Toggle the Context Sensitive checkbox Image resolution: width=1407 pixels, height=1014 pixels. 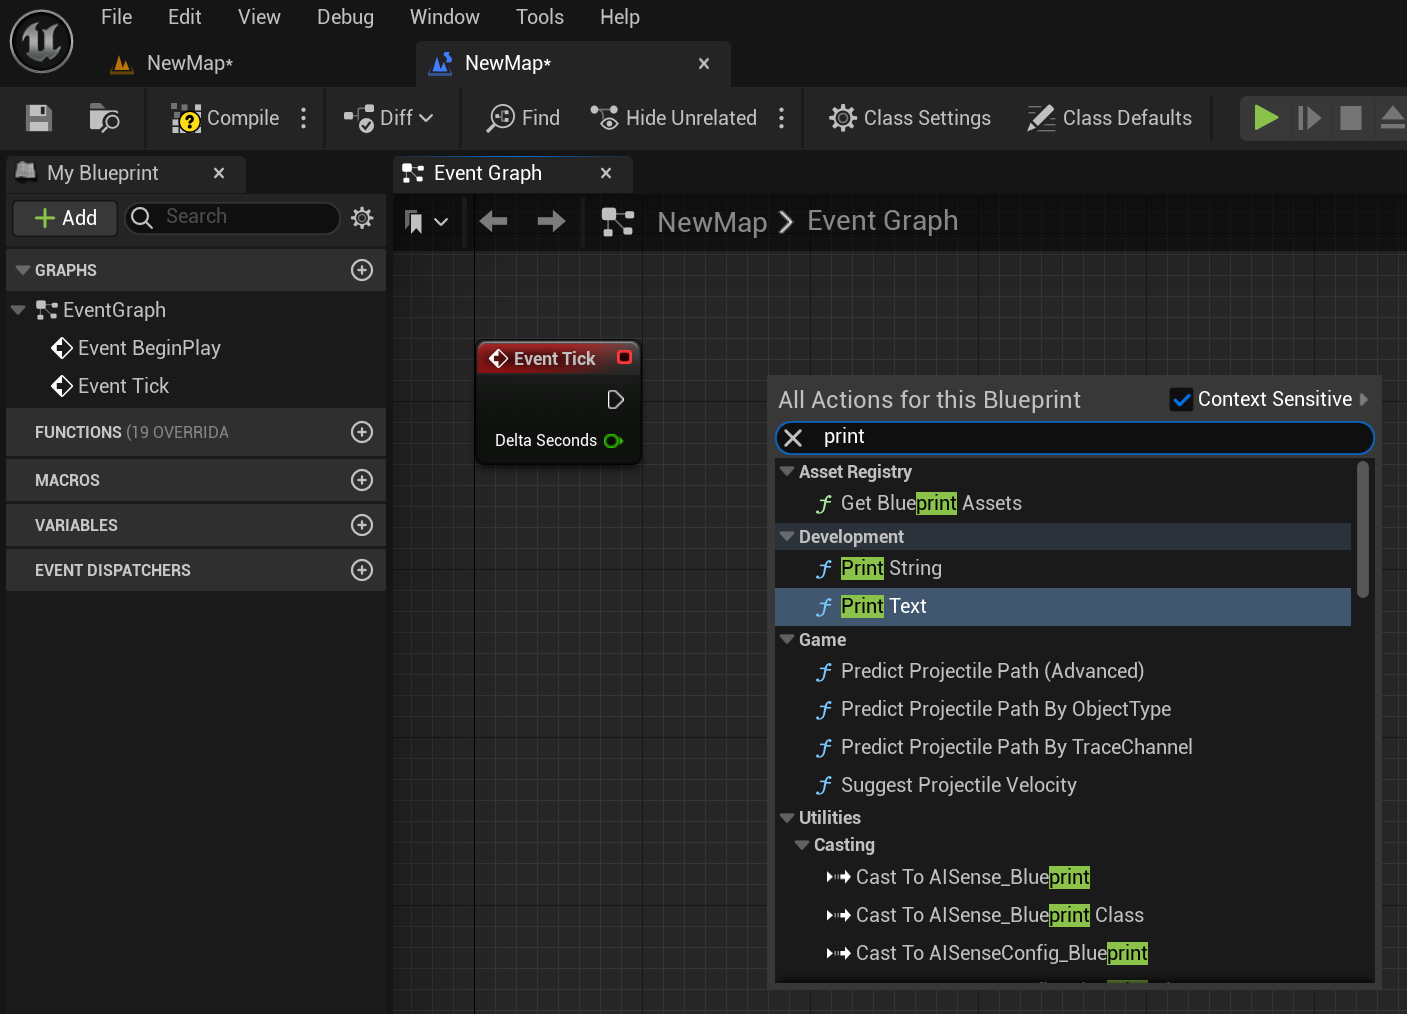(1182, 400)
